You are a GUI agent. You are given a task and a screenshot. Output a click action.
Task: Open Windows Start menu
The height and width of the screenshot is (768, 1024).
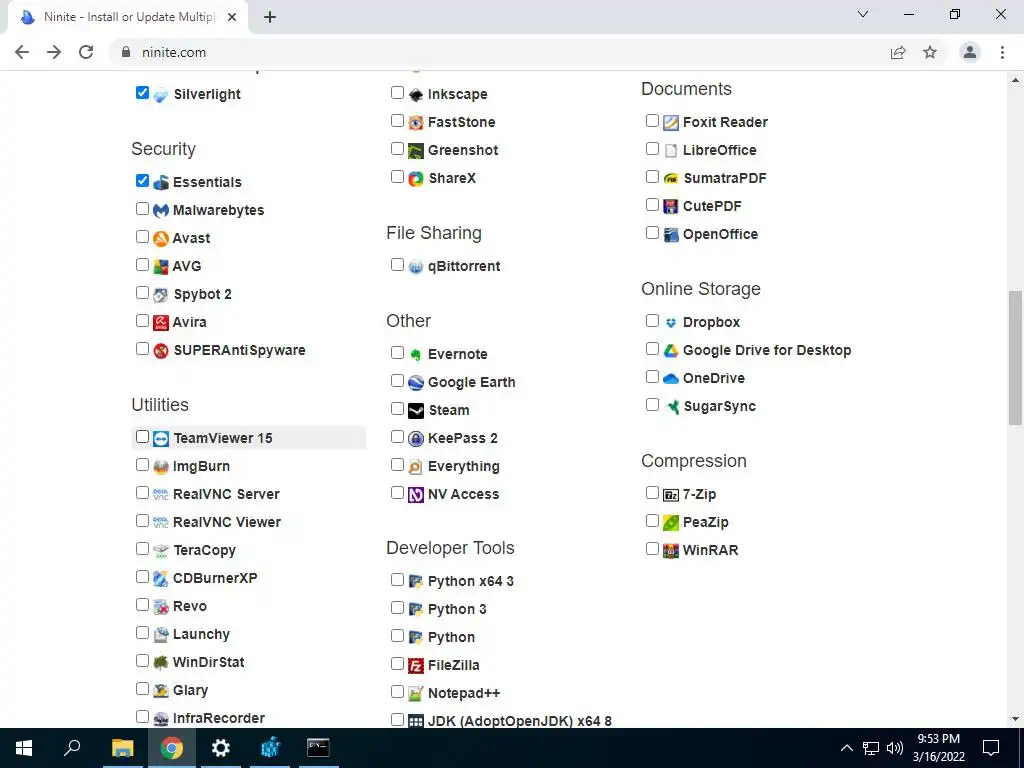24,748
